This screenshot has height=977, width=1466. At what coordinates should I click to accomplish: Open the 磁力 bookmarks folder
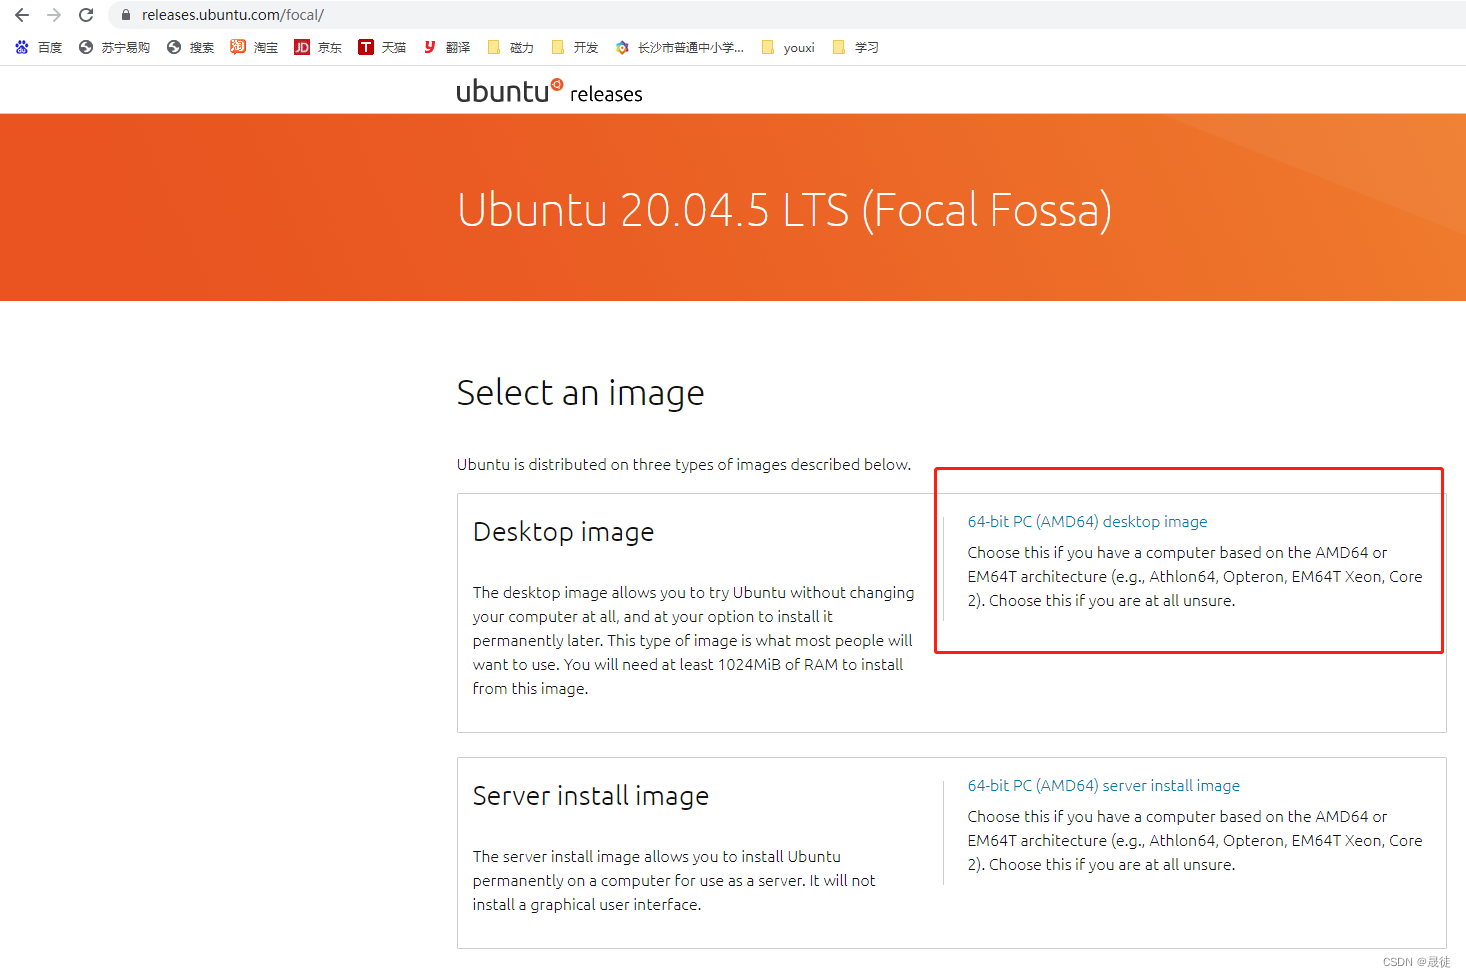tap(510, 47)
